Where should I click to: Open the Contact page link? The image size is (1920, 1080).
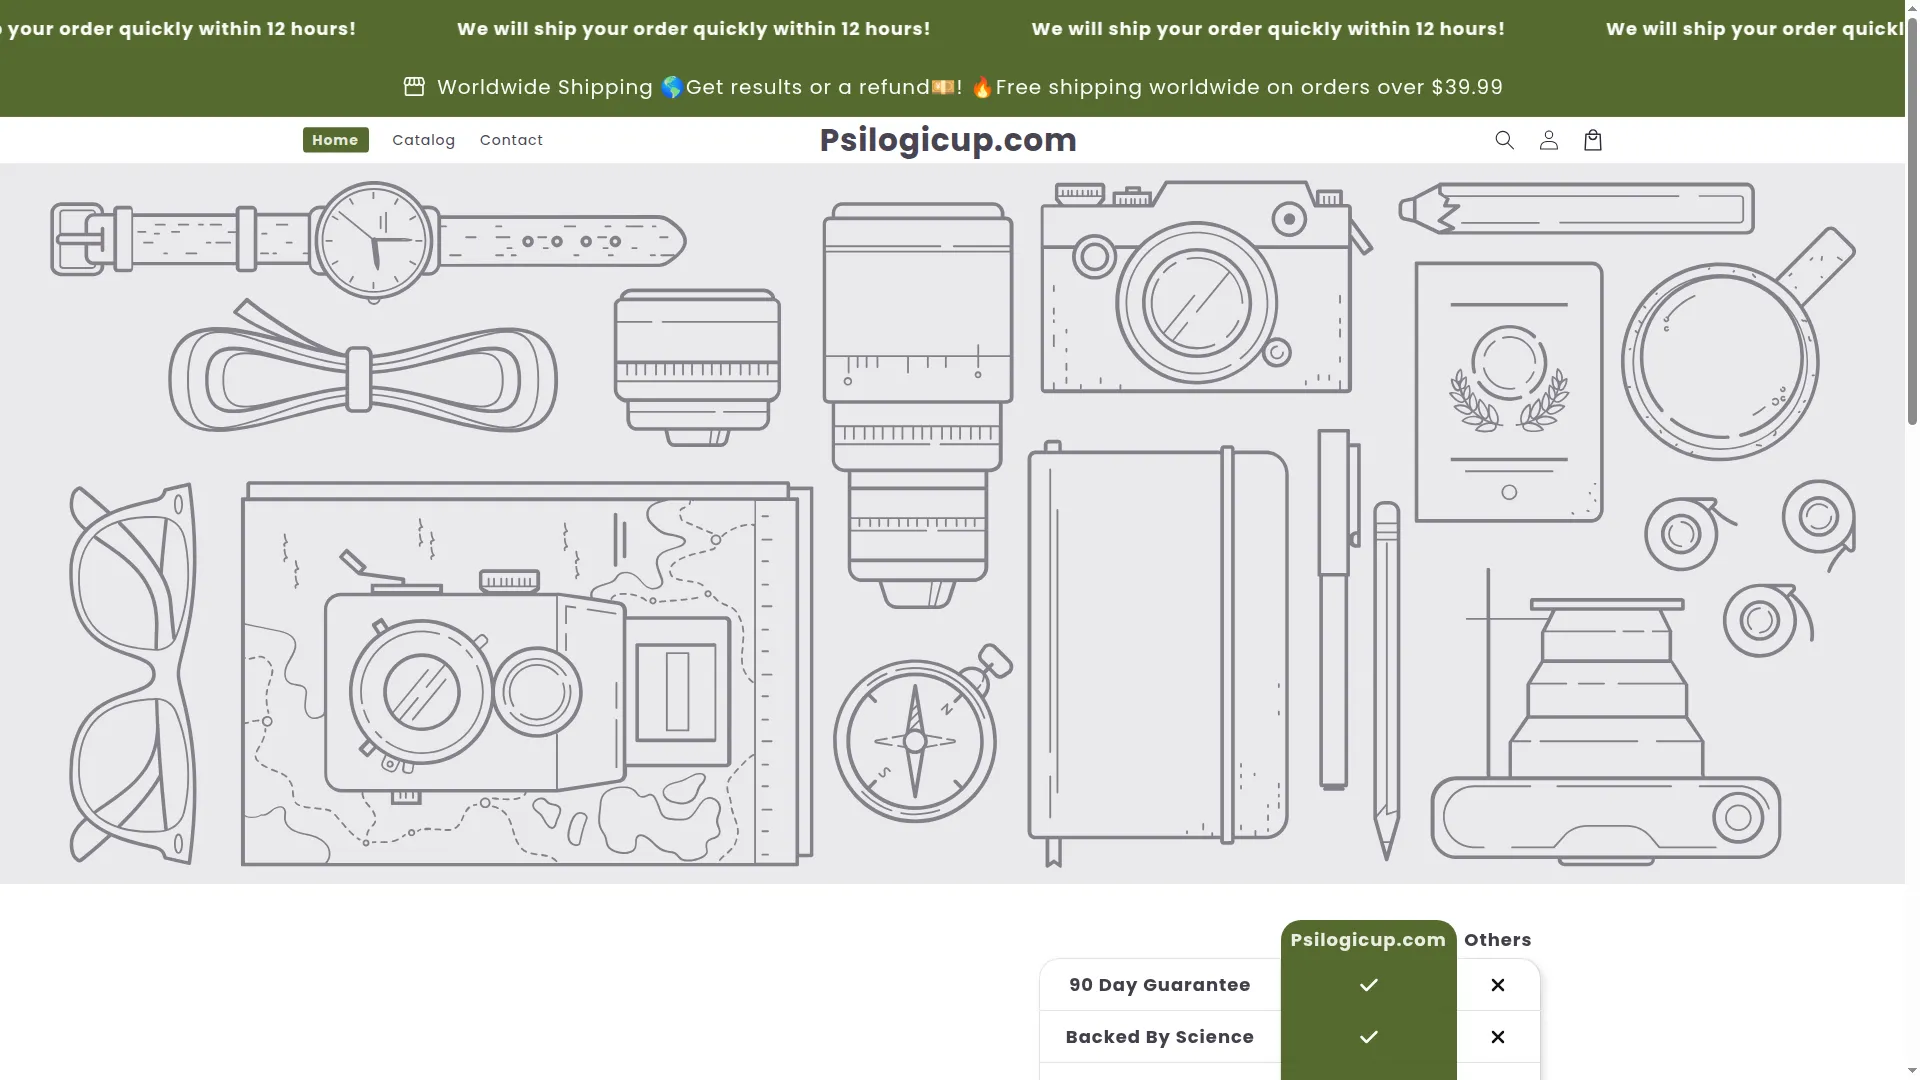tap(511, 140)
